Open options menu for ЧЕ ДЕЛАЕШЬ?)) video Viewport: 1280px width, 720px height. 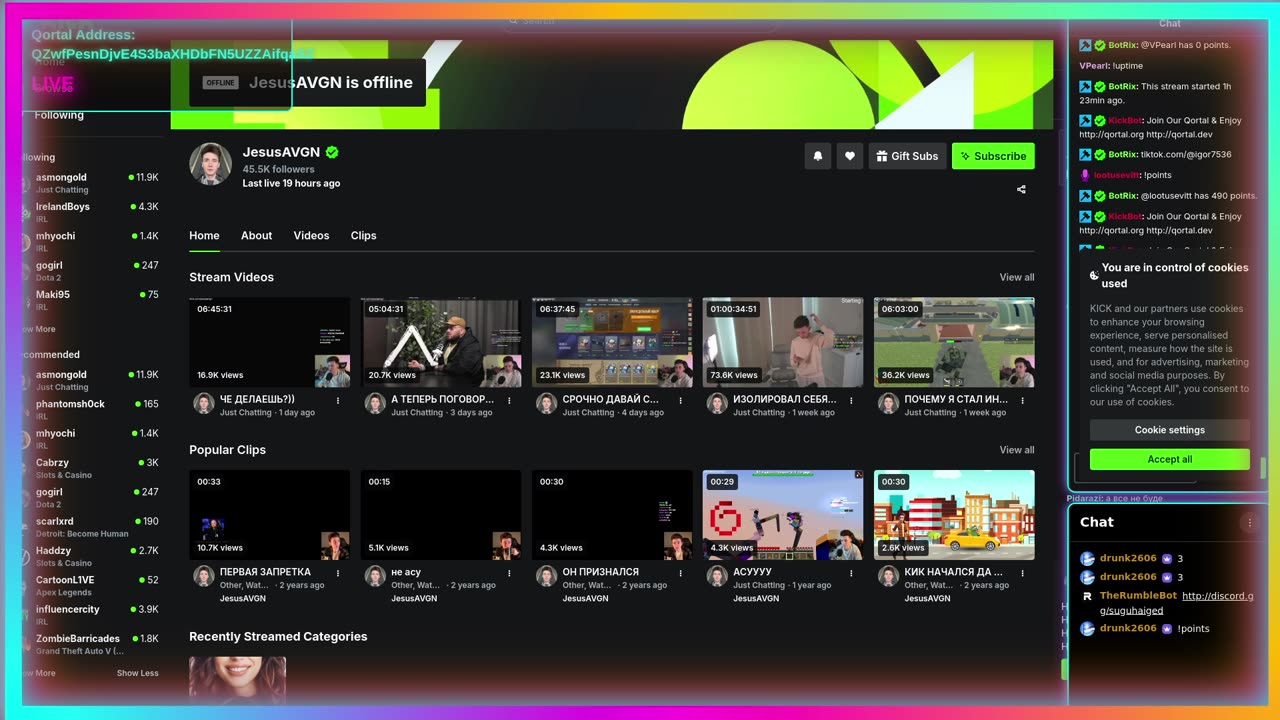click(x=338, y=401)
